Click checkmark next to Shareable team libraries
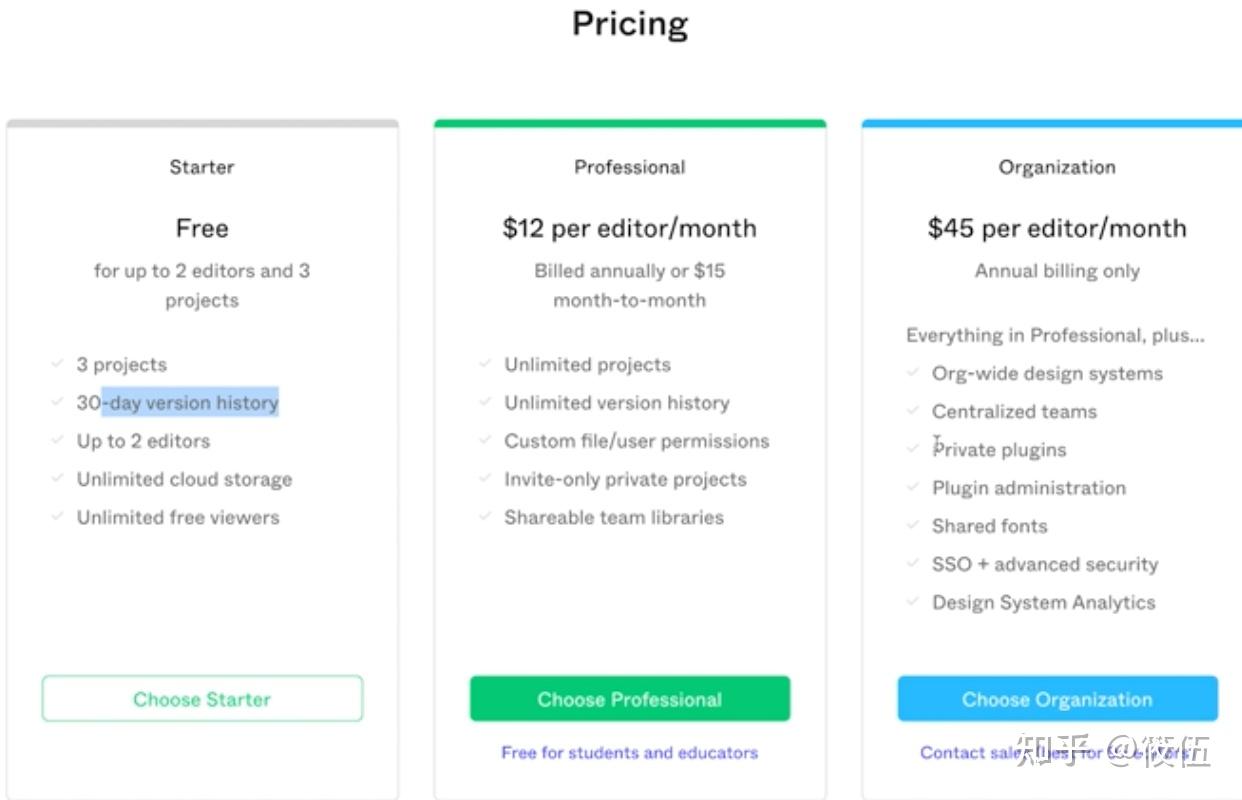This screenshot has width=1242, height=800. pyautogui.click(x=485, y=517)
